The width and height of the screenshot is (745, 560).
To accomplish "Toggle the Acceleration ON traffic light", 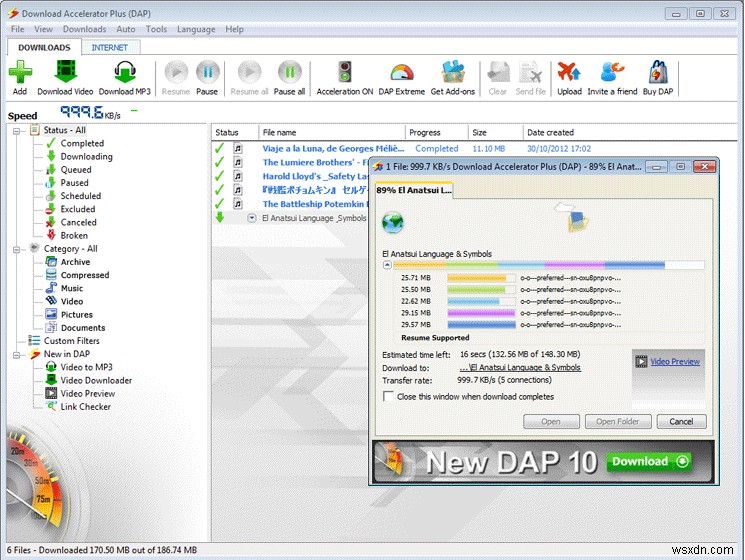I will (x=345, y=73).
